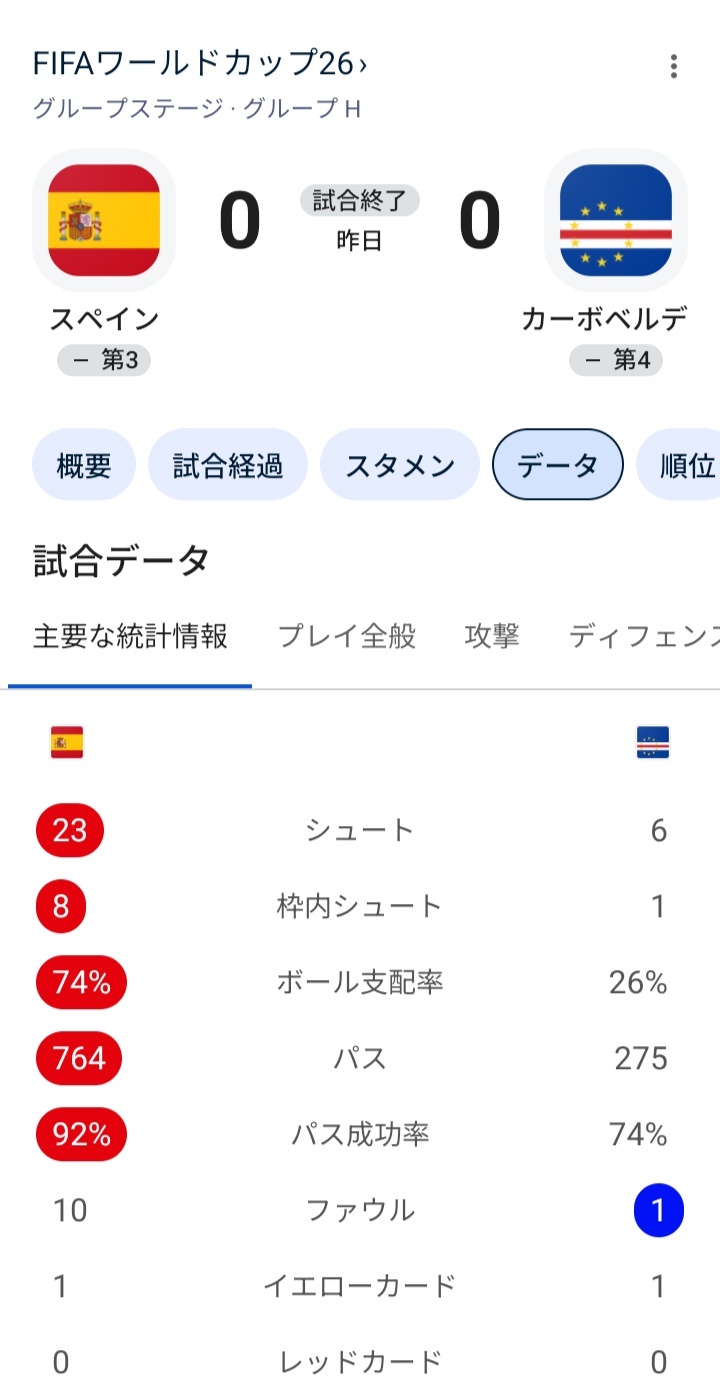Viewport: 720px width, 1396px height.
Task: Switch to プレイ全般 stats tab
Action: (346, 636)
